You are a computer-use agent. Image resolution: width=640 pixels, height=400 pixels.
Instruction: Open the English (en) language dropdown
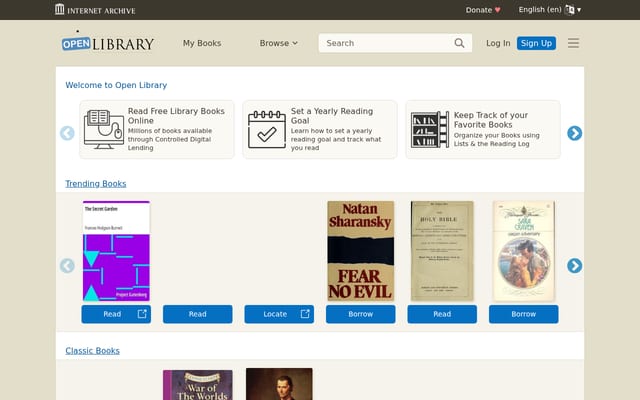pyautogui.click(x=549, y=10)
